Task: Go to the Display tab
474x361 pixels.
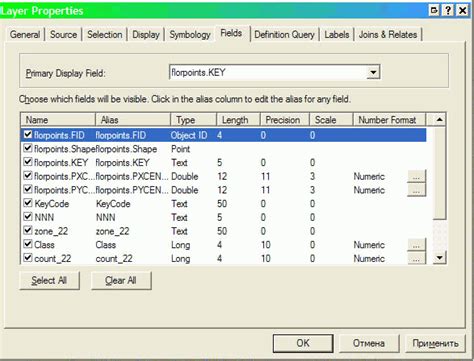Action: coord(146,34)
